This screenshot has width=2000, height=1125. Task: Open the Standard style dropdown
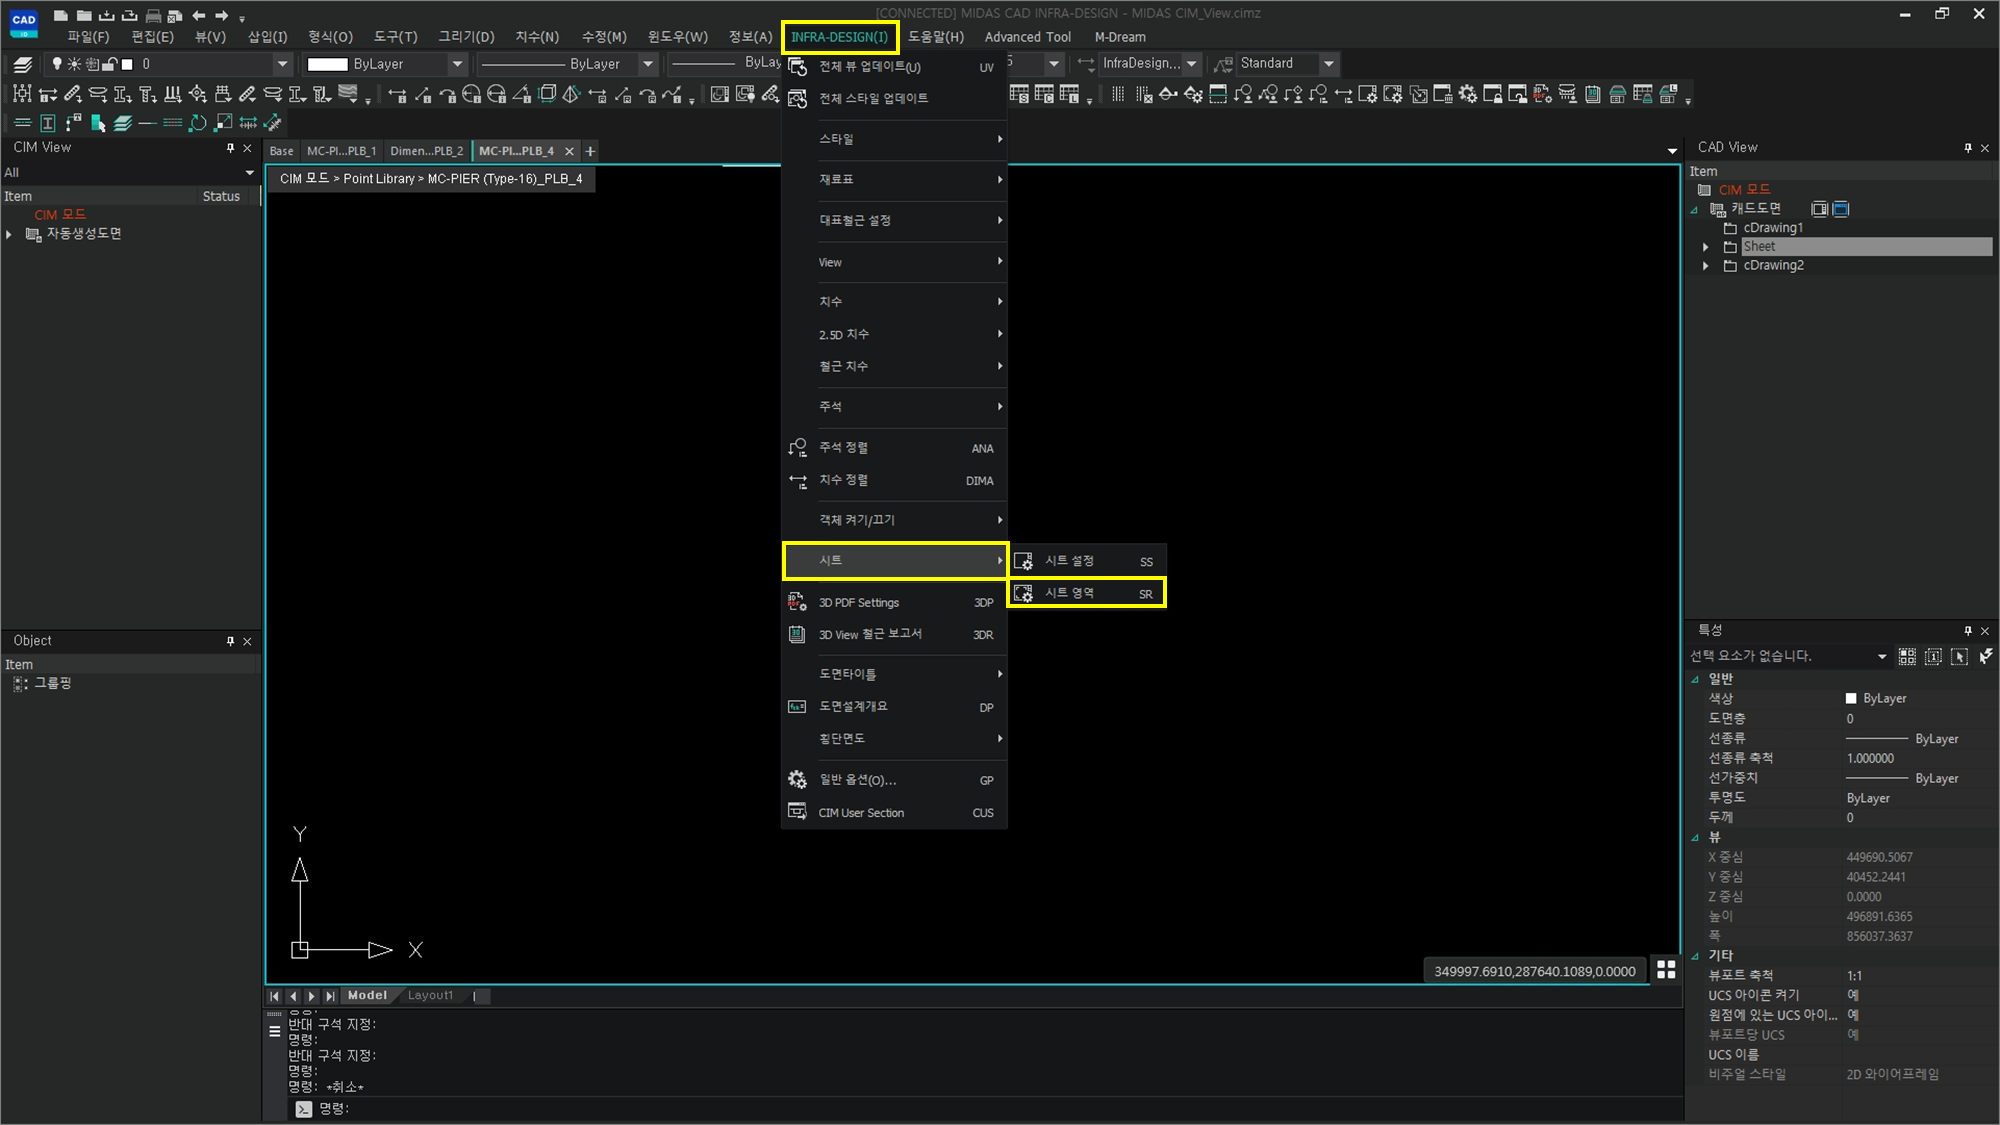click(x=1328, y=63)
